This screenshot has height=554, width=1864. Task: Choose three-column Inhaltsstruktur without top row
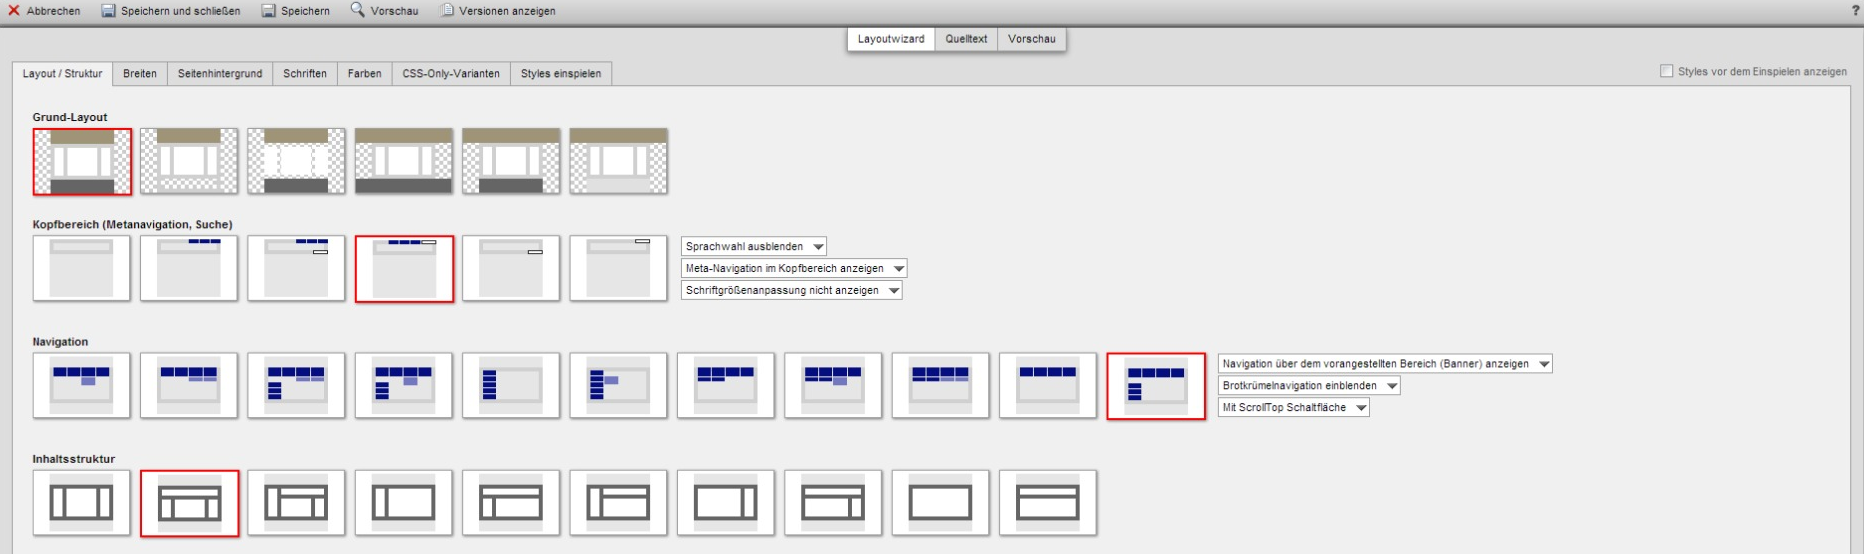[x=82, y=503]
